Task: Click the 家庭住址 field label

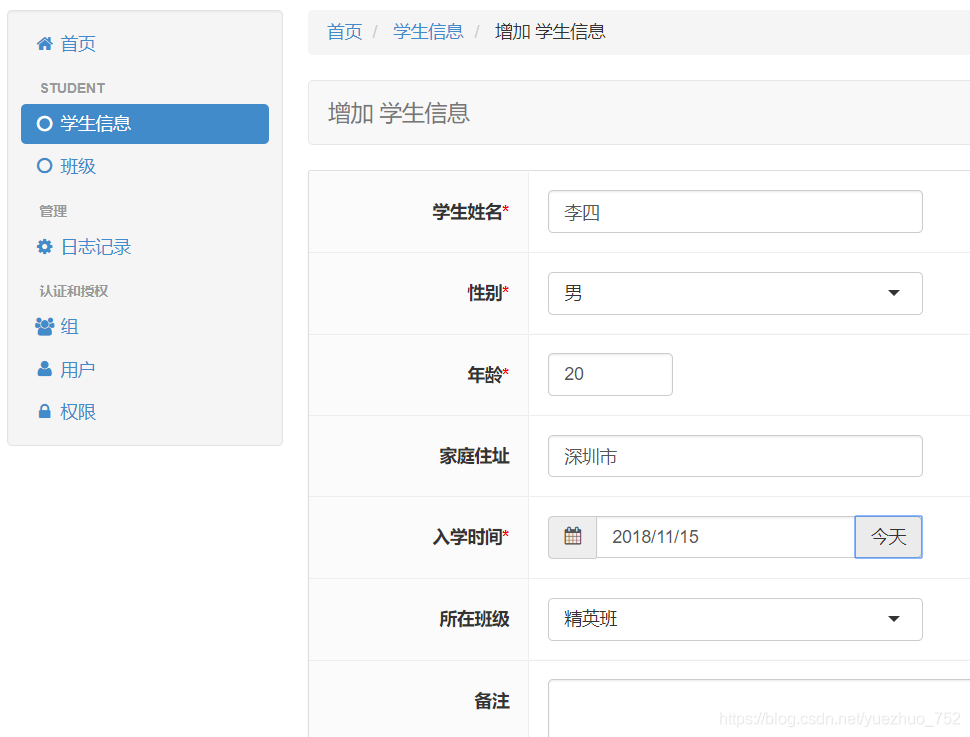Action: tap(474, 456)
